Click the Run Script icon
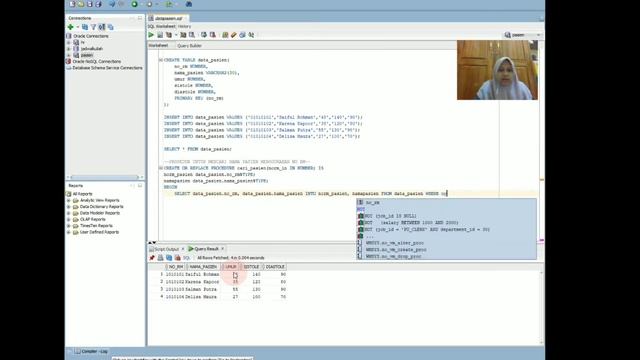 click(160, 35)
